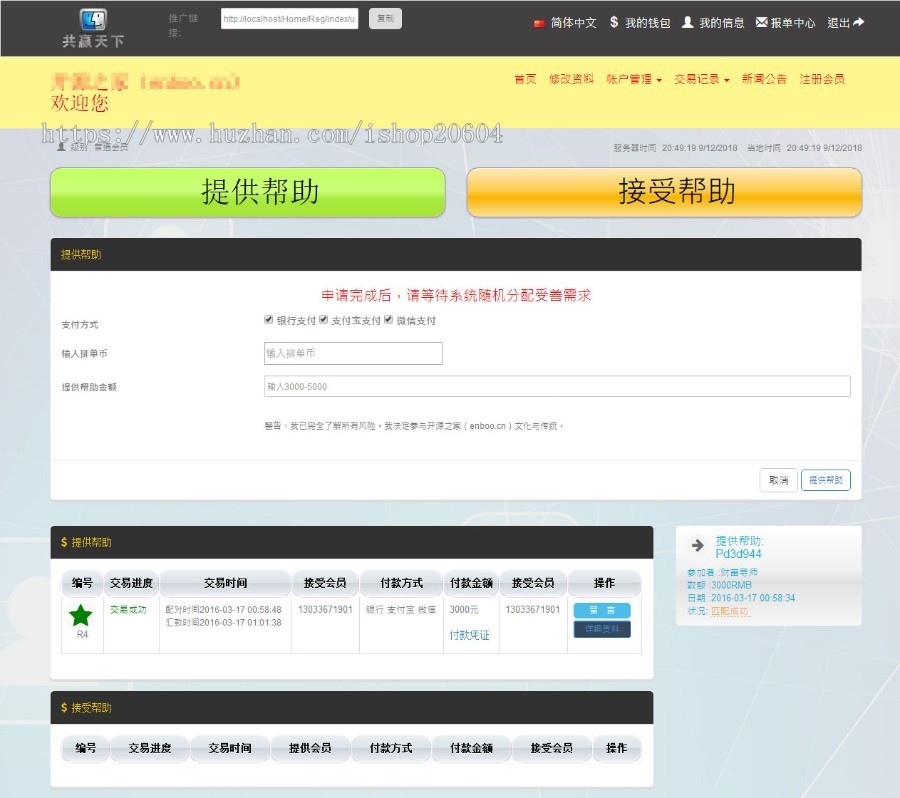Click the envelope icon beside 报单中心
This screenshot has height=798, width=900.
761,22
